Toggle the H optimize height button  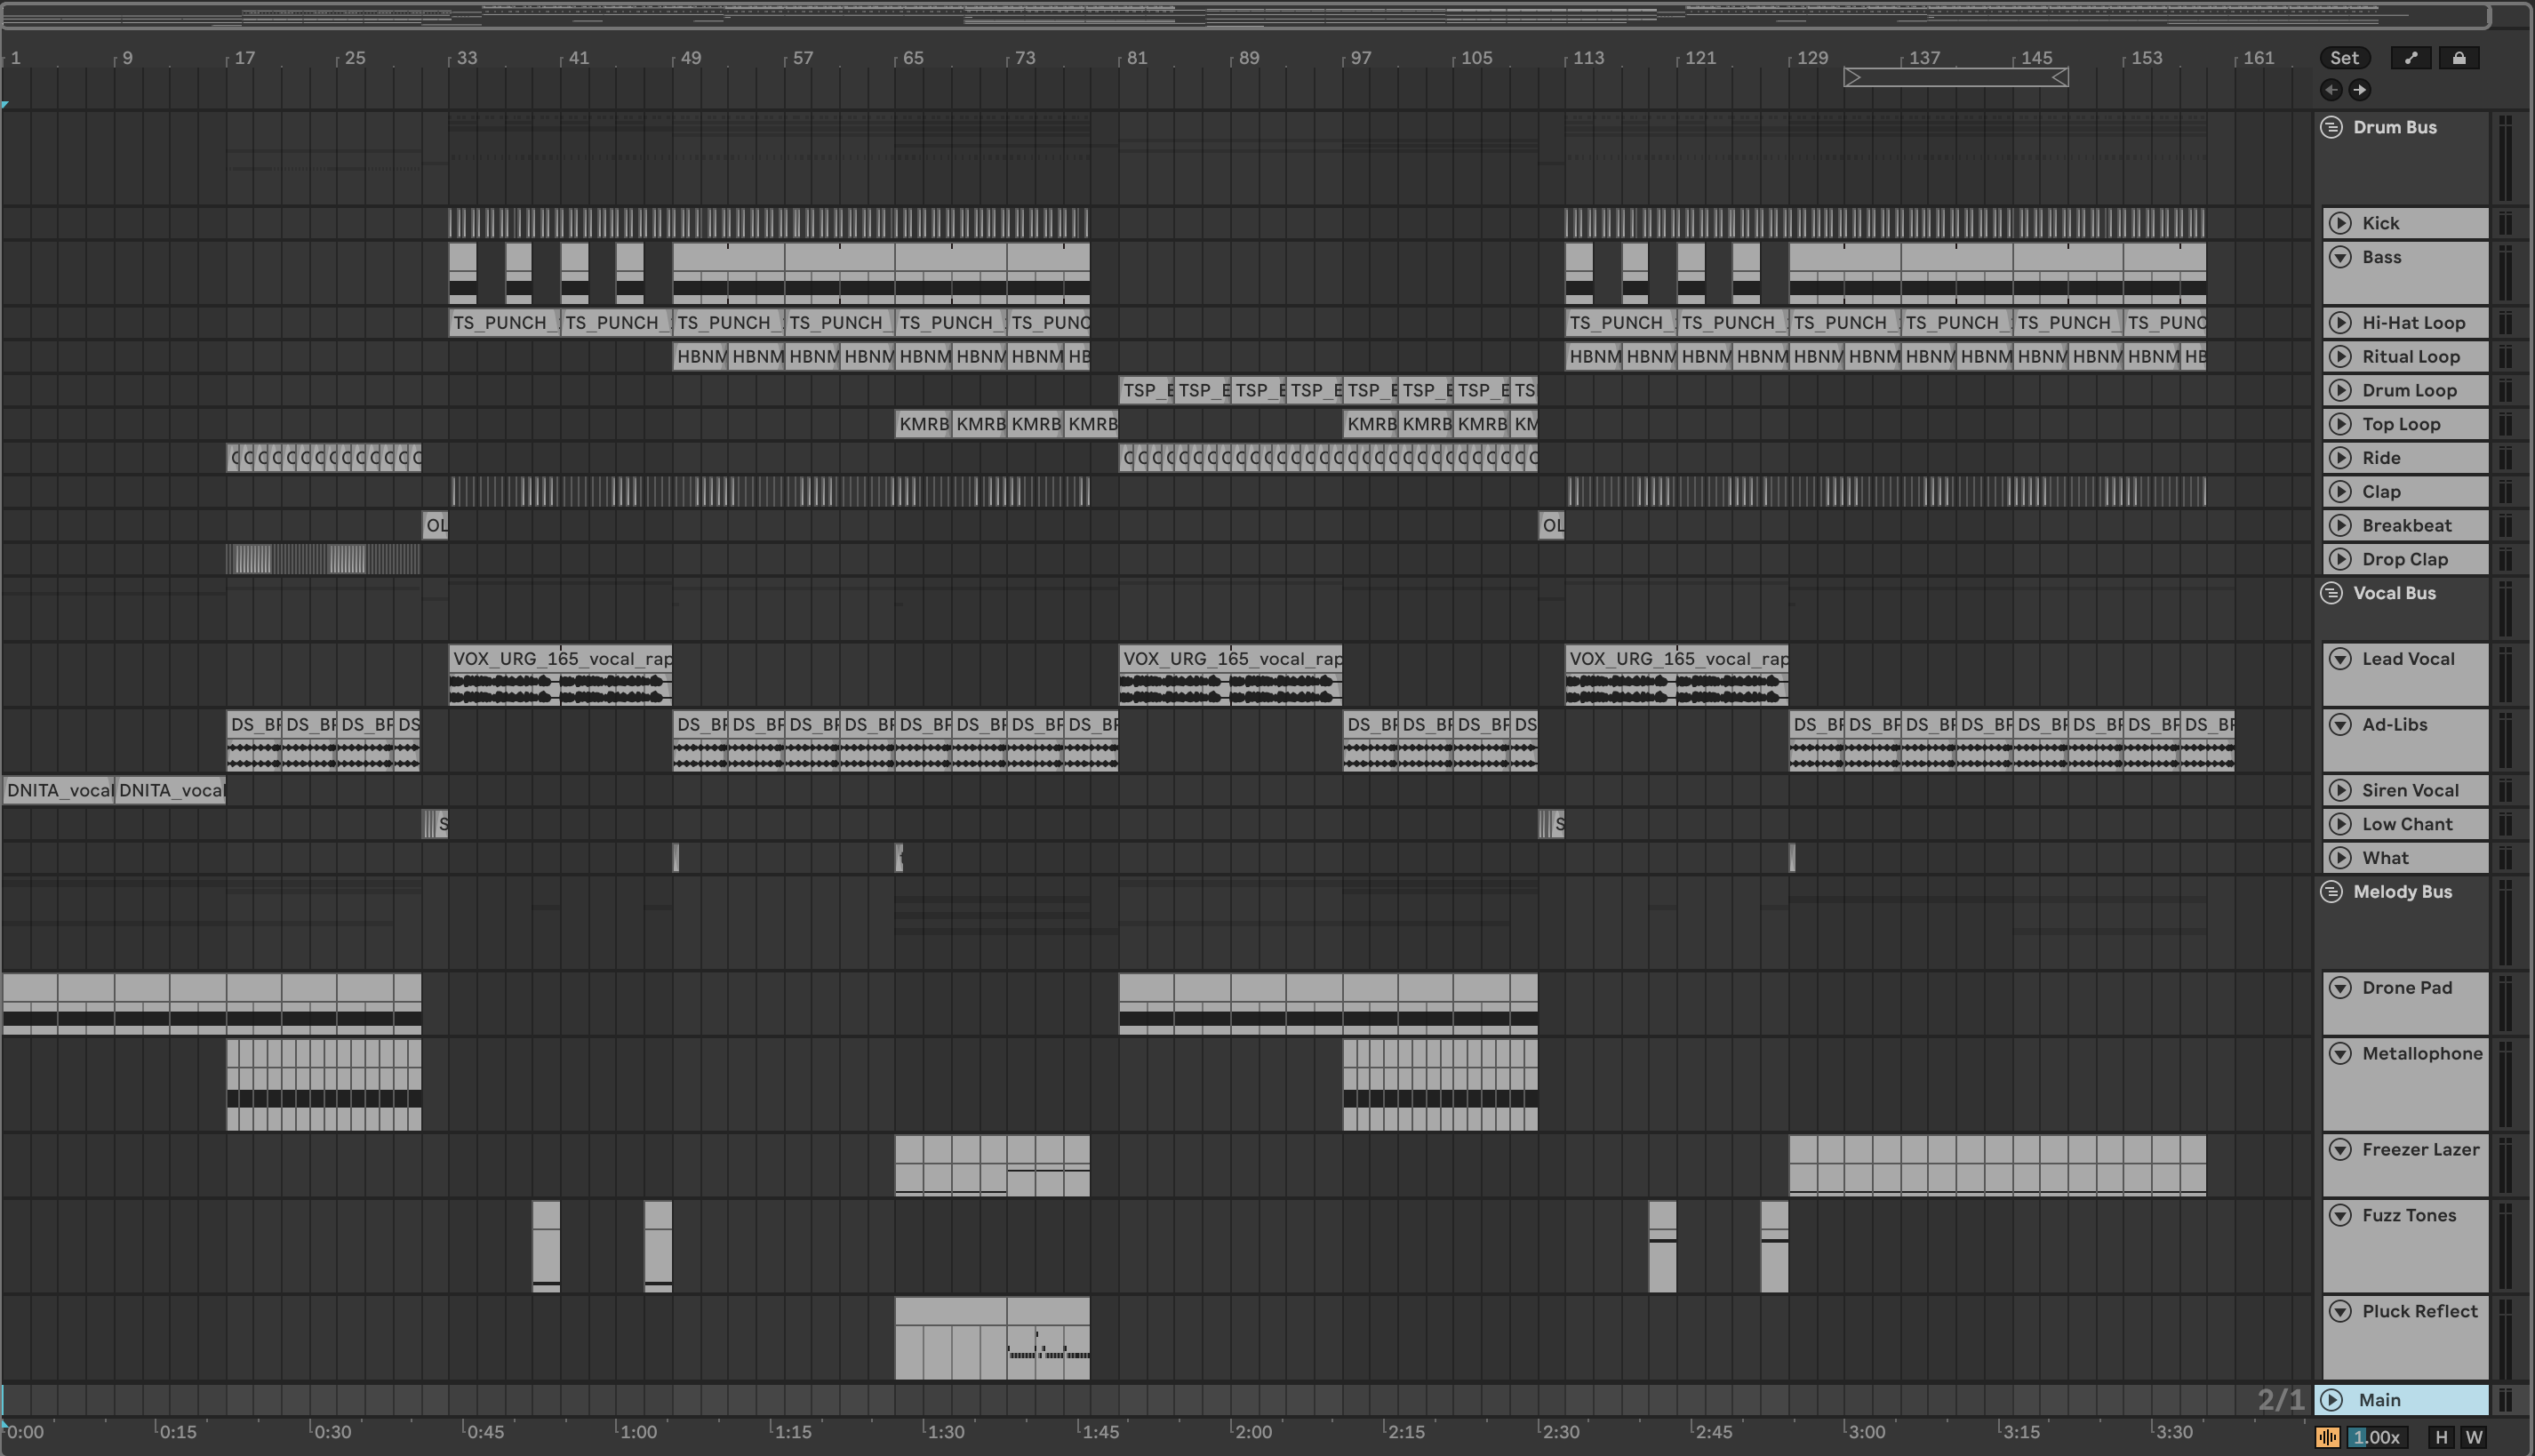click(x=2441, y=1438)
